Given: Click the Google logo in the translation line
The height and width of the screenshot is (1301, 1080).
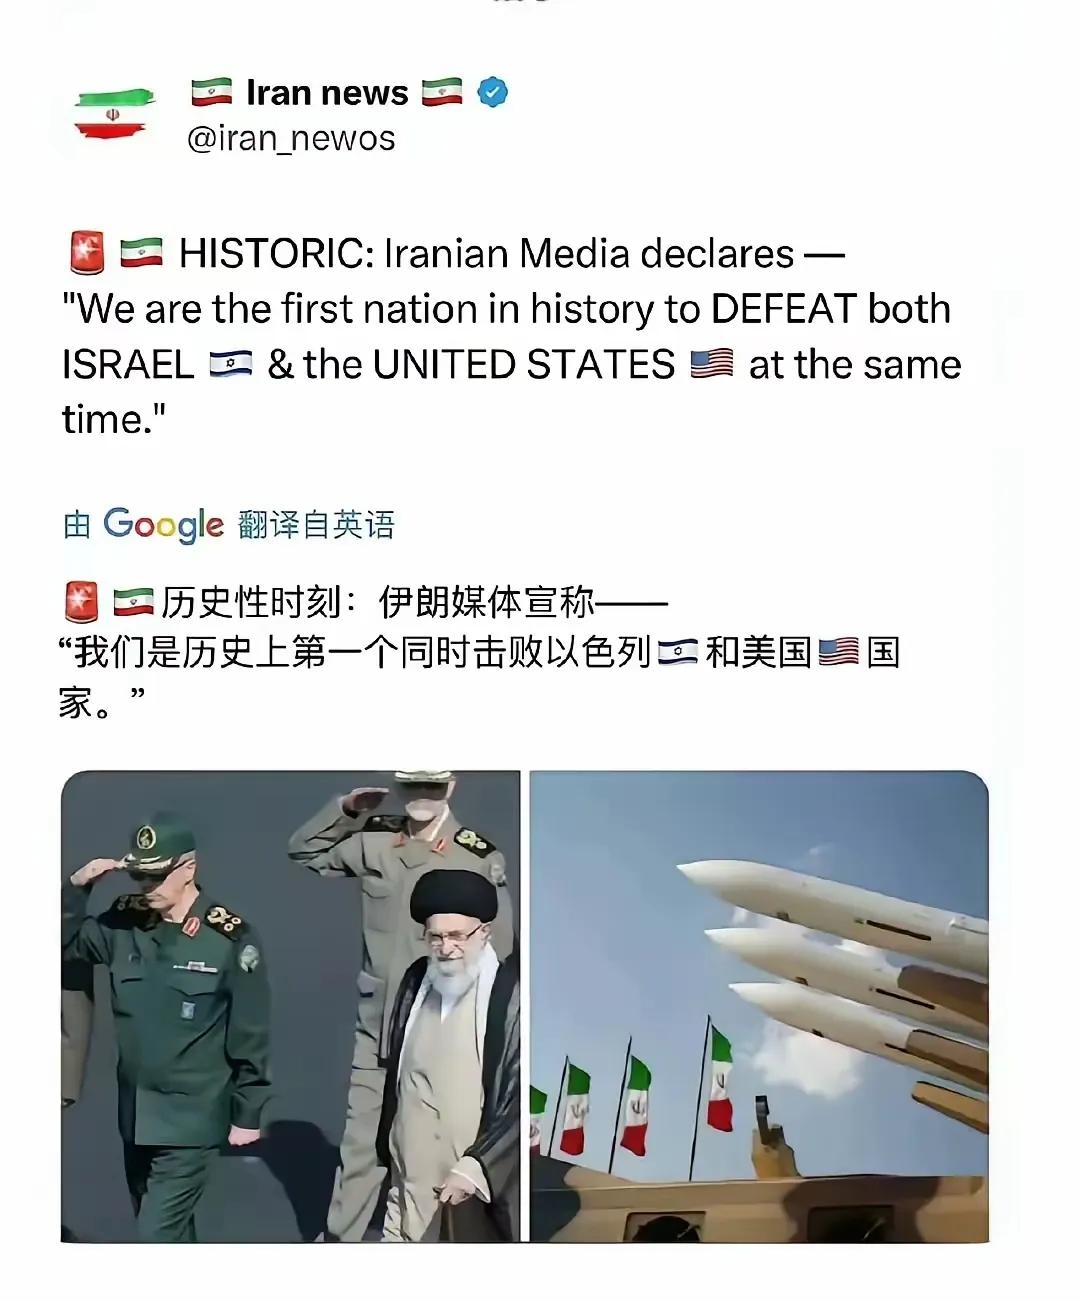Looking at the screenshot, I should tap(164, 524).
